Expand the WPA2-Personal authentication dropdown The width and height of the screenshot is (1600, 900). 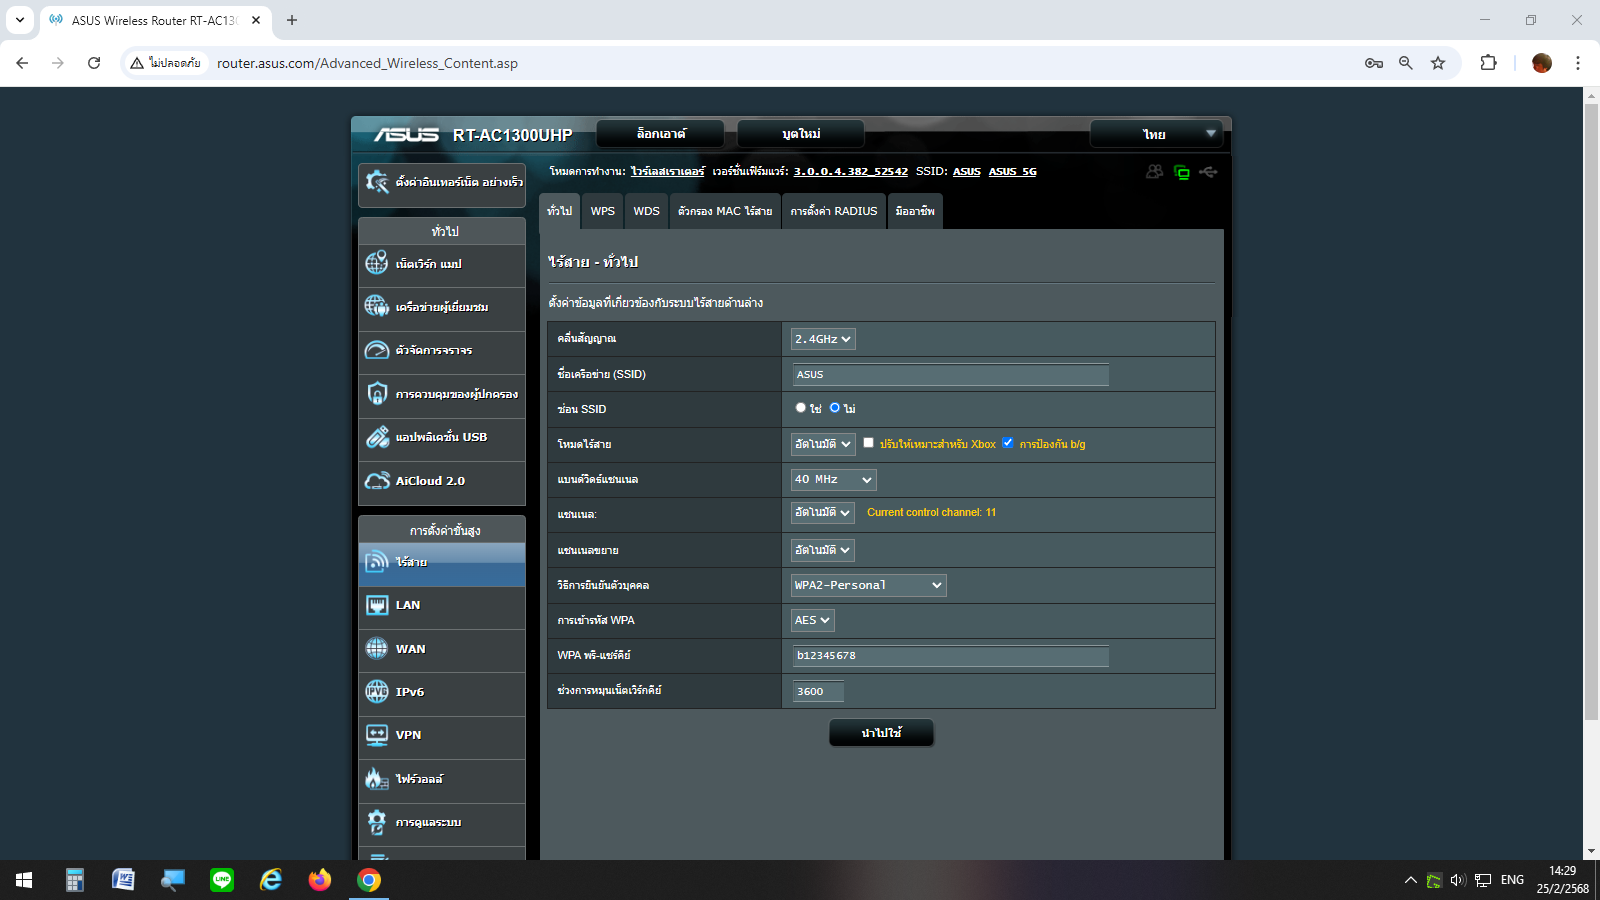coord(868,585)
